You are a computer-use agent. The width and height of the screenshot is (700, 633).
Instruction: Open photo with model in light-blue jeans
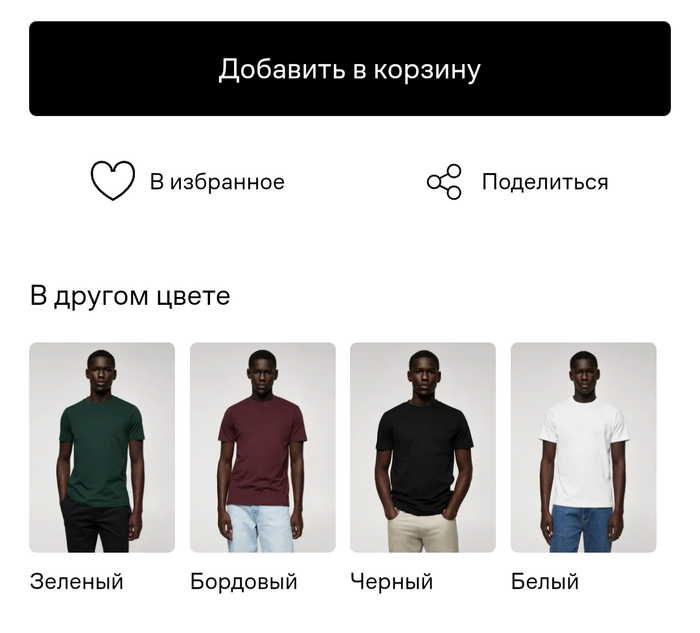point(262,447)
